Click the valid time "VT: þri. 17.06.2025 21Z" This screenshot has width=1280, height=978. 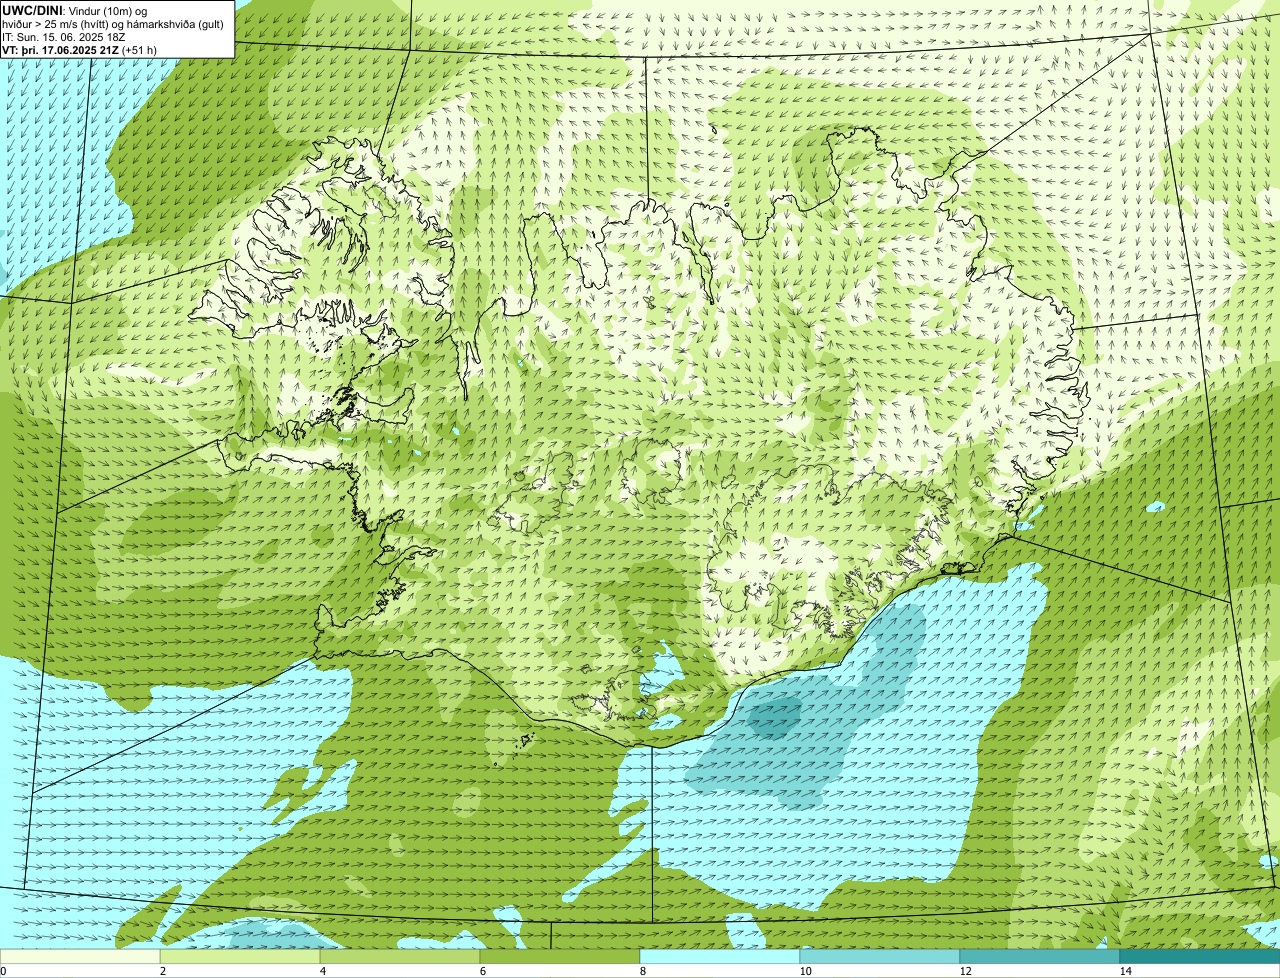(60, 49)
